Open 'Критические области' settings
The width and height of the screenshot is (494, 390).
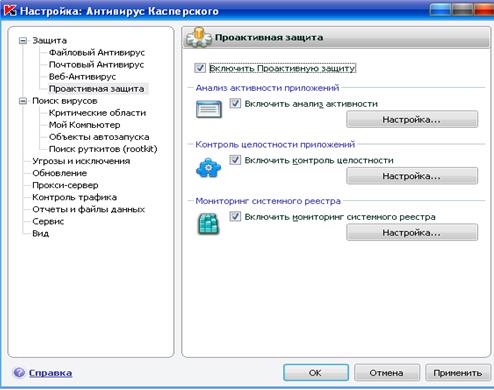coord(97,113)
